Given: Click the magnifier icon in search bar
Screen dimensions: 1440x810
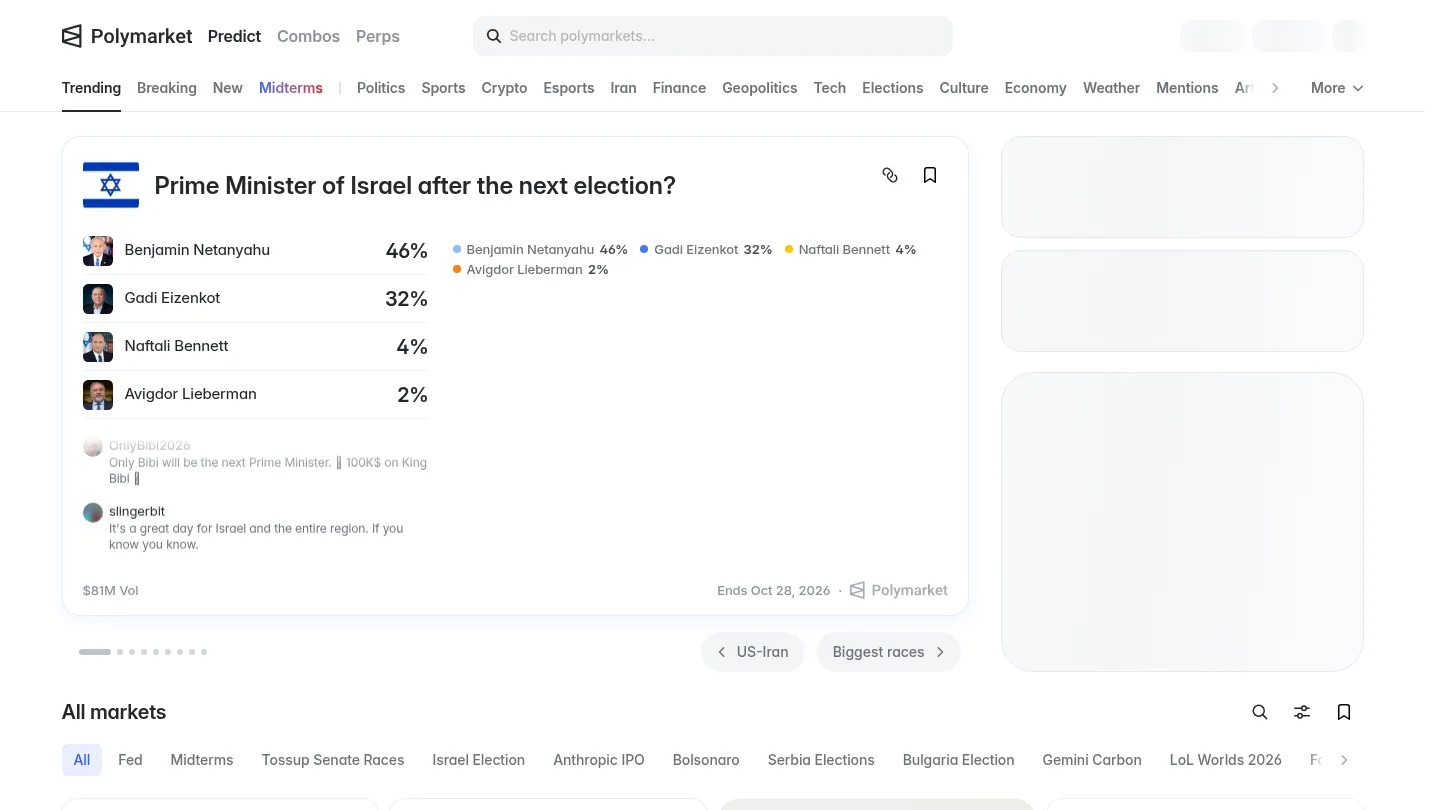Looking at the screenshot, I should point(494,36).
